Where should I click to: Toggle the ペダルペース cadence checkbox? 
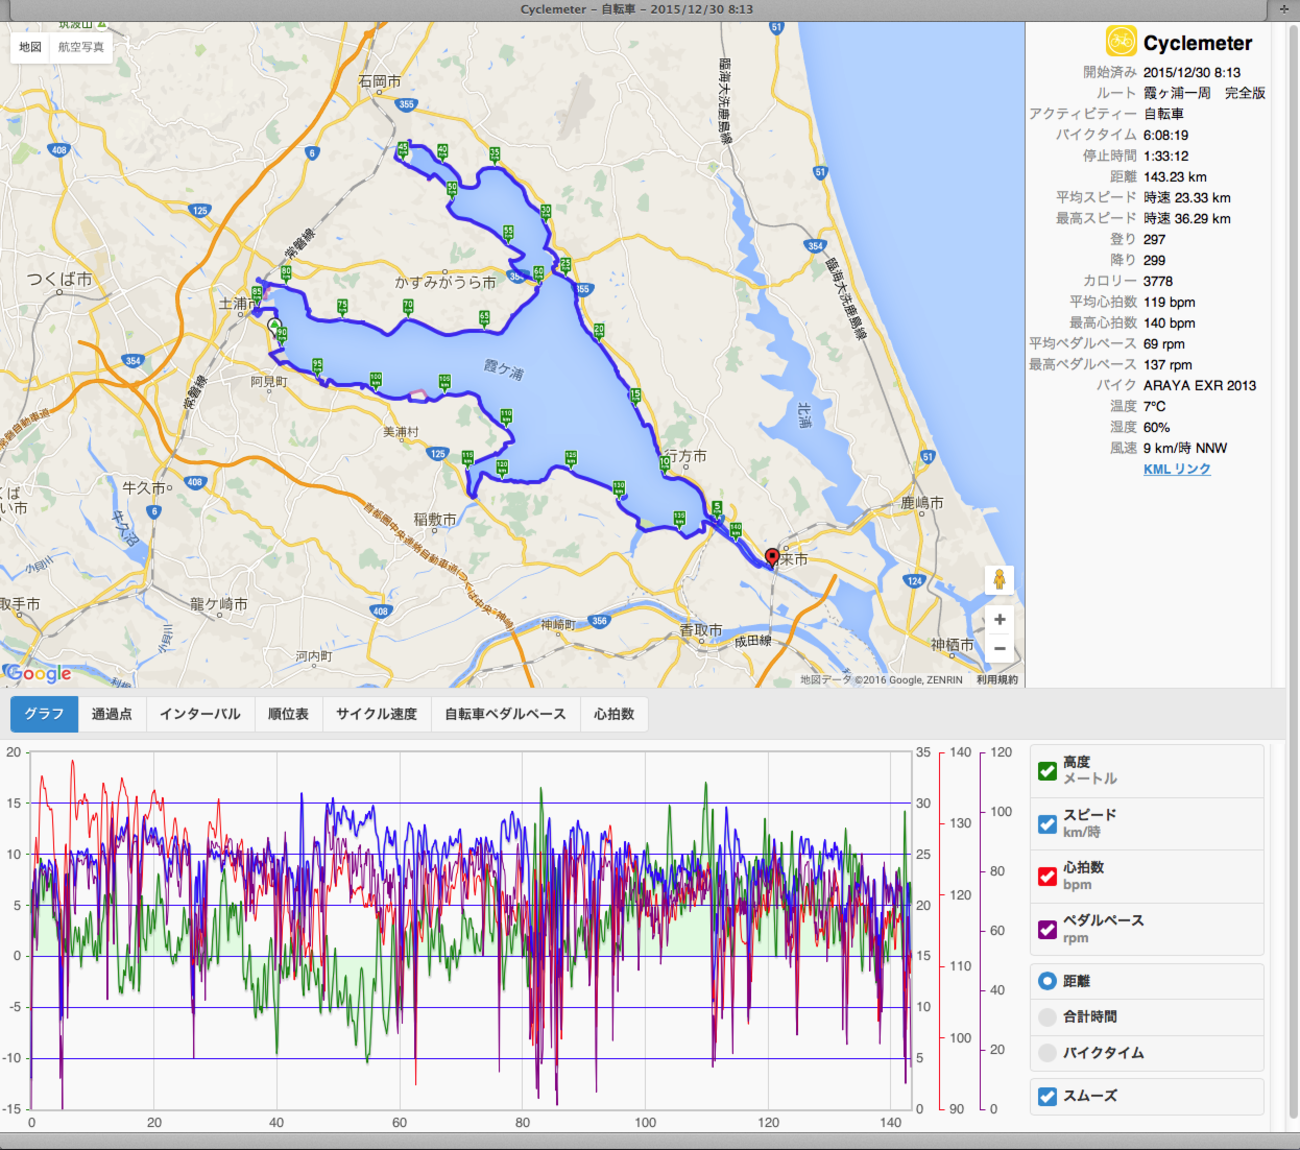pyautogui.click(x=1047, y=929)
